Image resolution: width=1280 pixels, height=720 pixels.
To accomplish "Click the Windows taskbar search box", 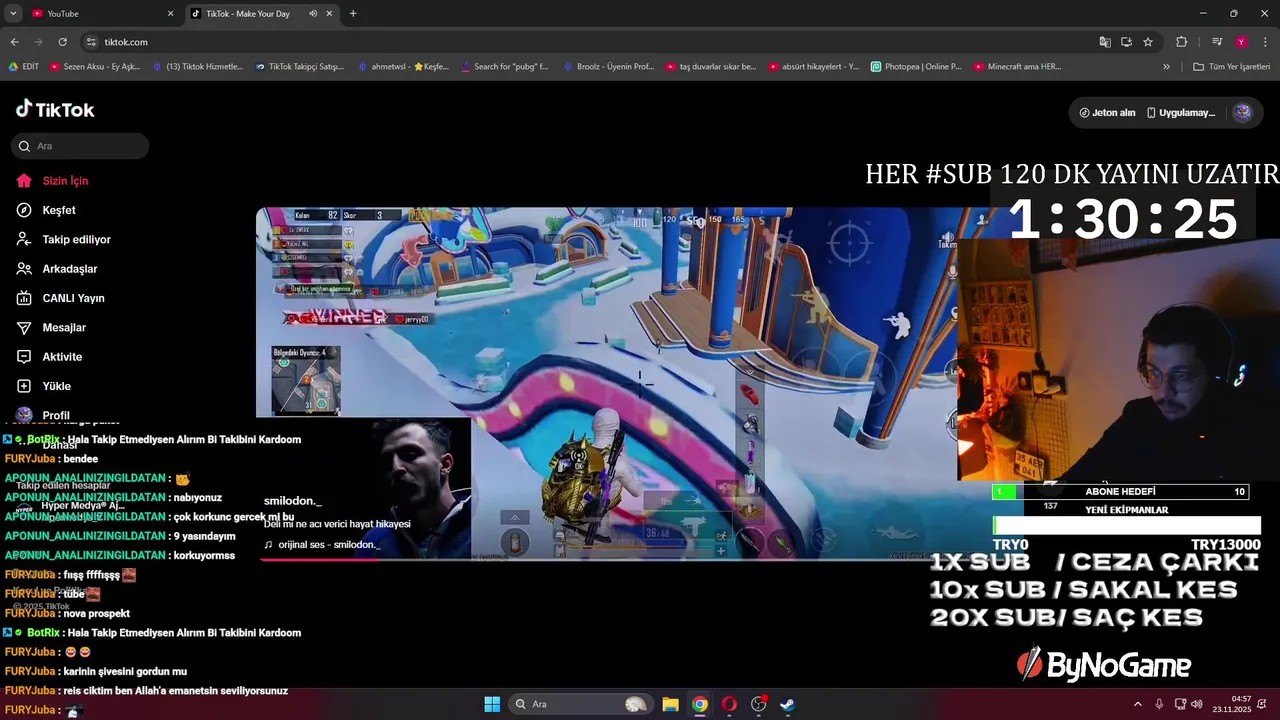I will coord(580,704).
